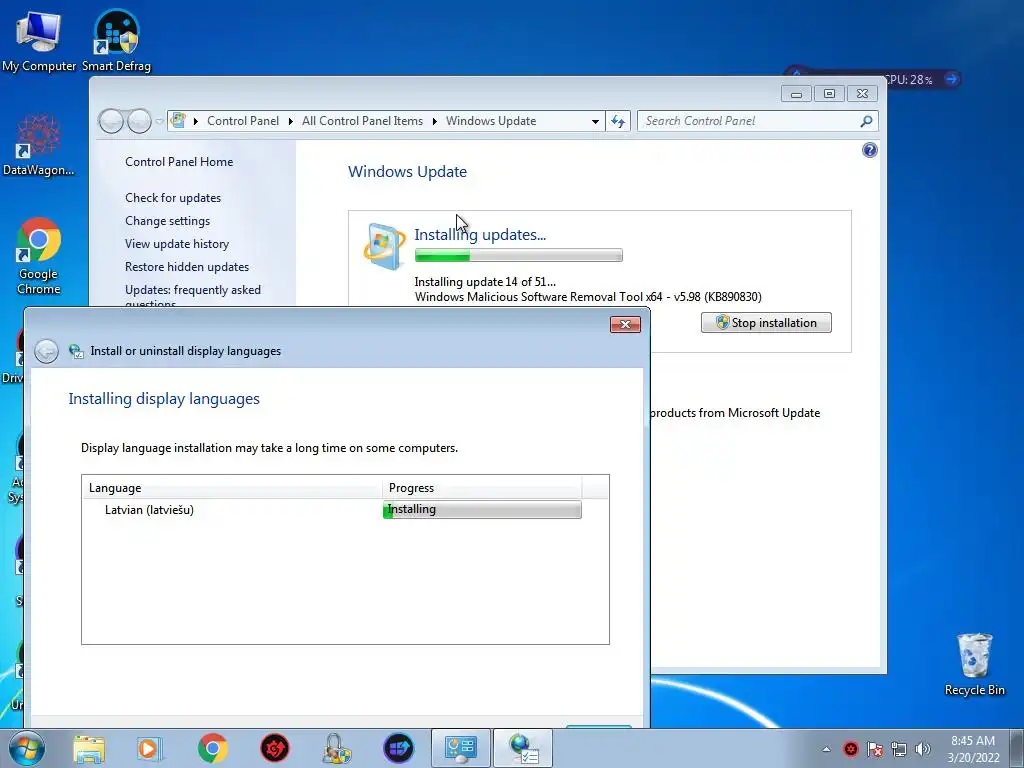Open View update history
The width and height of the screenshot is (1024, 768).
(x=177, y=244)
